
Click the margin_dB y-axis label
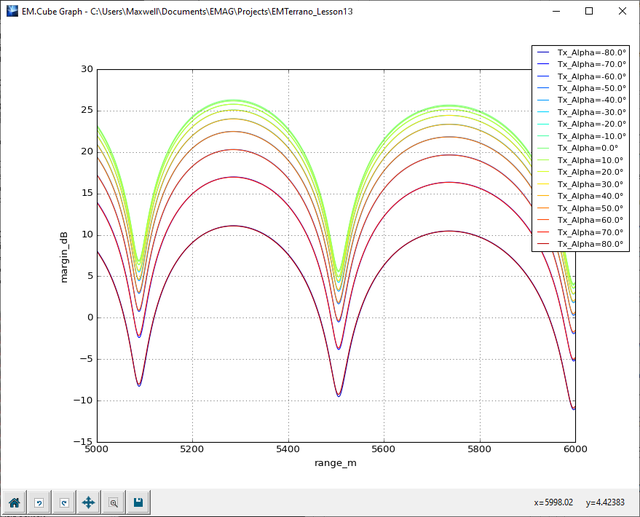coord(64,255)
